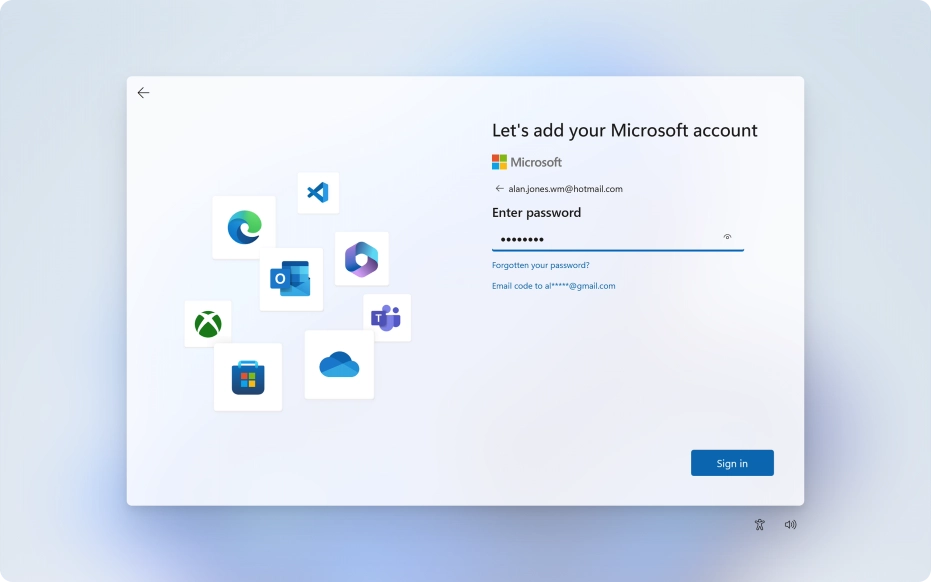Select the Xbox icon
Screen dimensions: 931x582
[206, 323]
